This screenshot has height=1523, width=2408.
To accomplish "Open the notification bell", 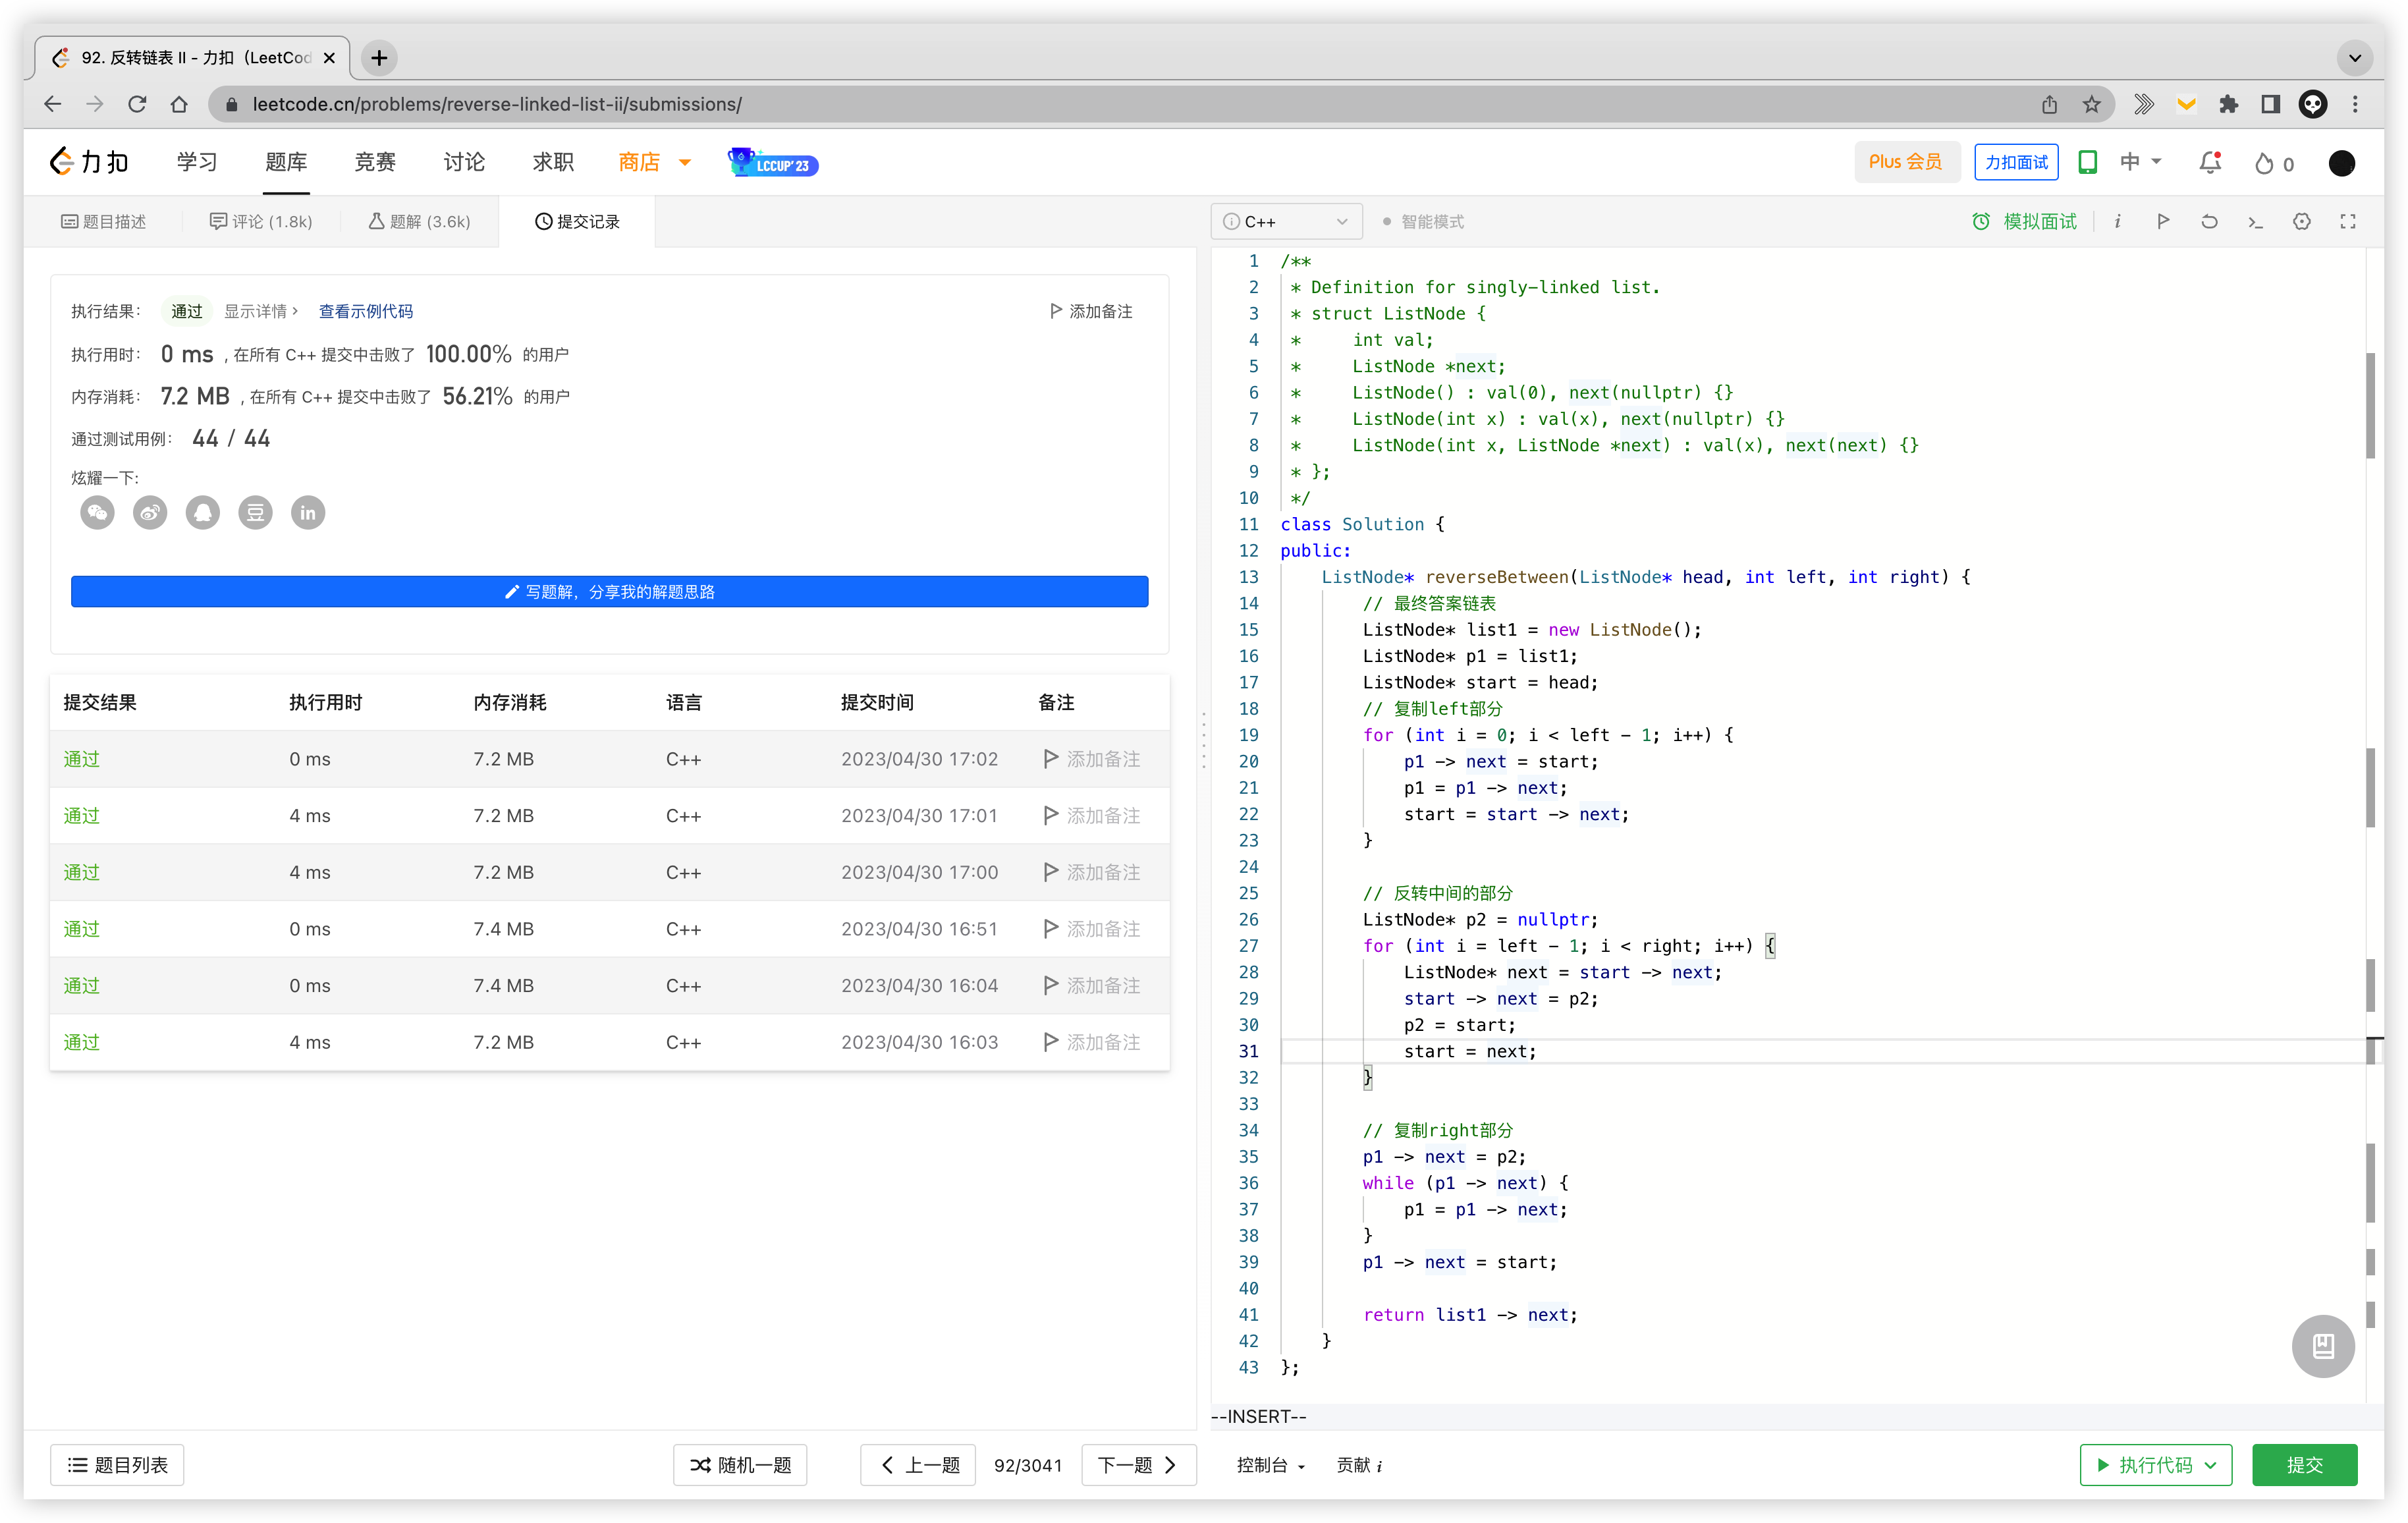I will (x=2210, y=162).
